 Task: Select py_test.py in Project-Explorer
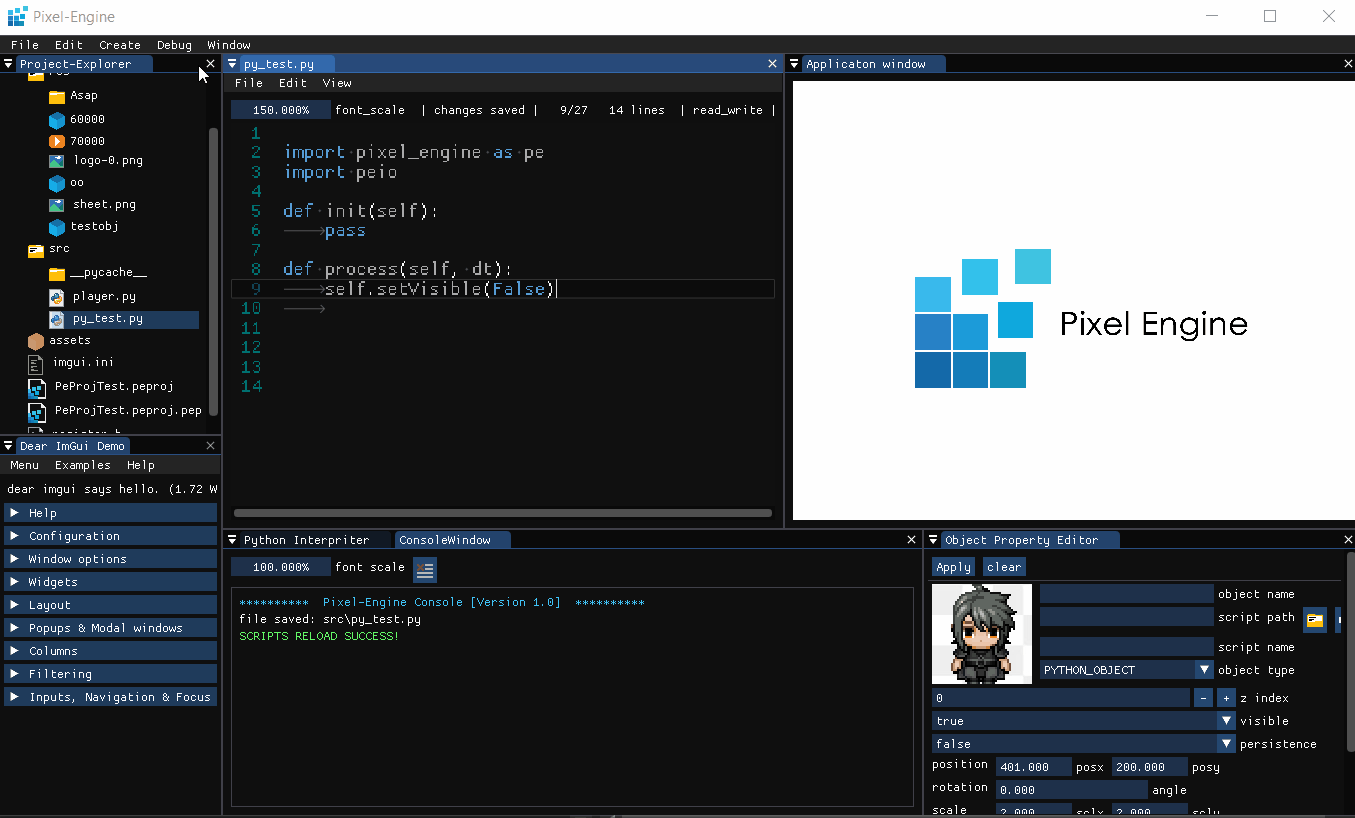pyautogui.click(x=122, y=320)
